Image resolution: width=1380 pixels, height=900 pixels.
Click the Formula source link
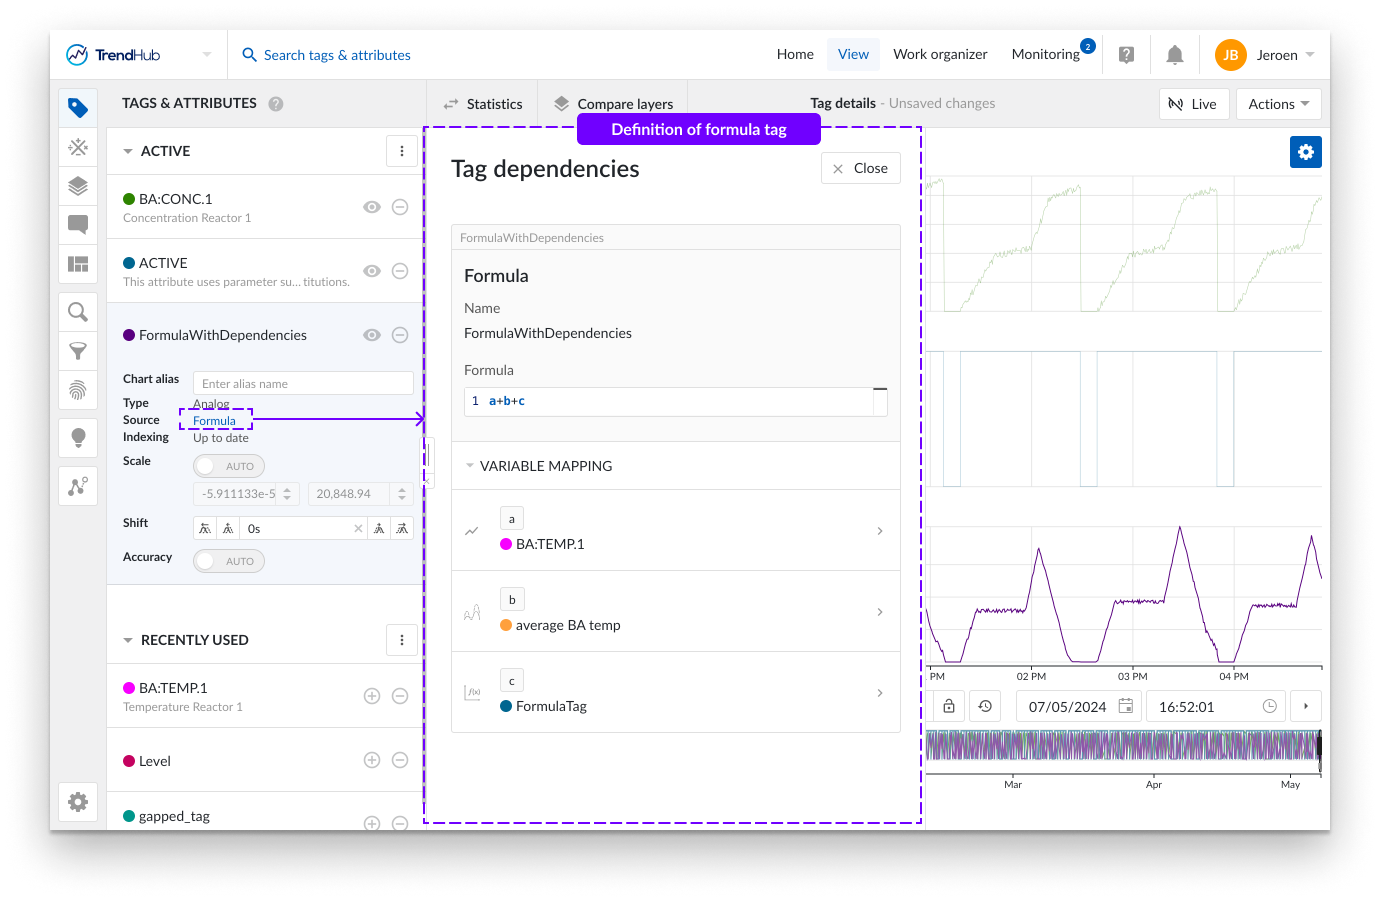click(x=215, y=421)
